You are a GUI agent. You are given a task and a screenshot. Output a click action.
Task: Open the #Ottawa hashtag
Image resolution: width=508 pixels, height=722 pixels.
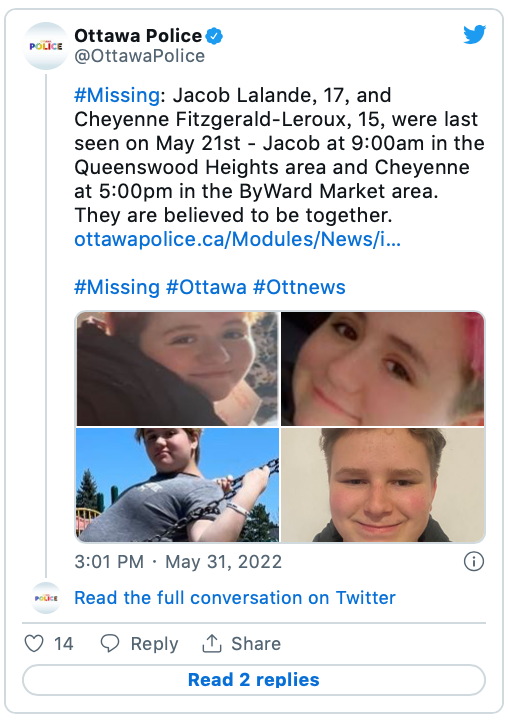point(206,287)
